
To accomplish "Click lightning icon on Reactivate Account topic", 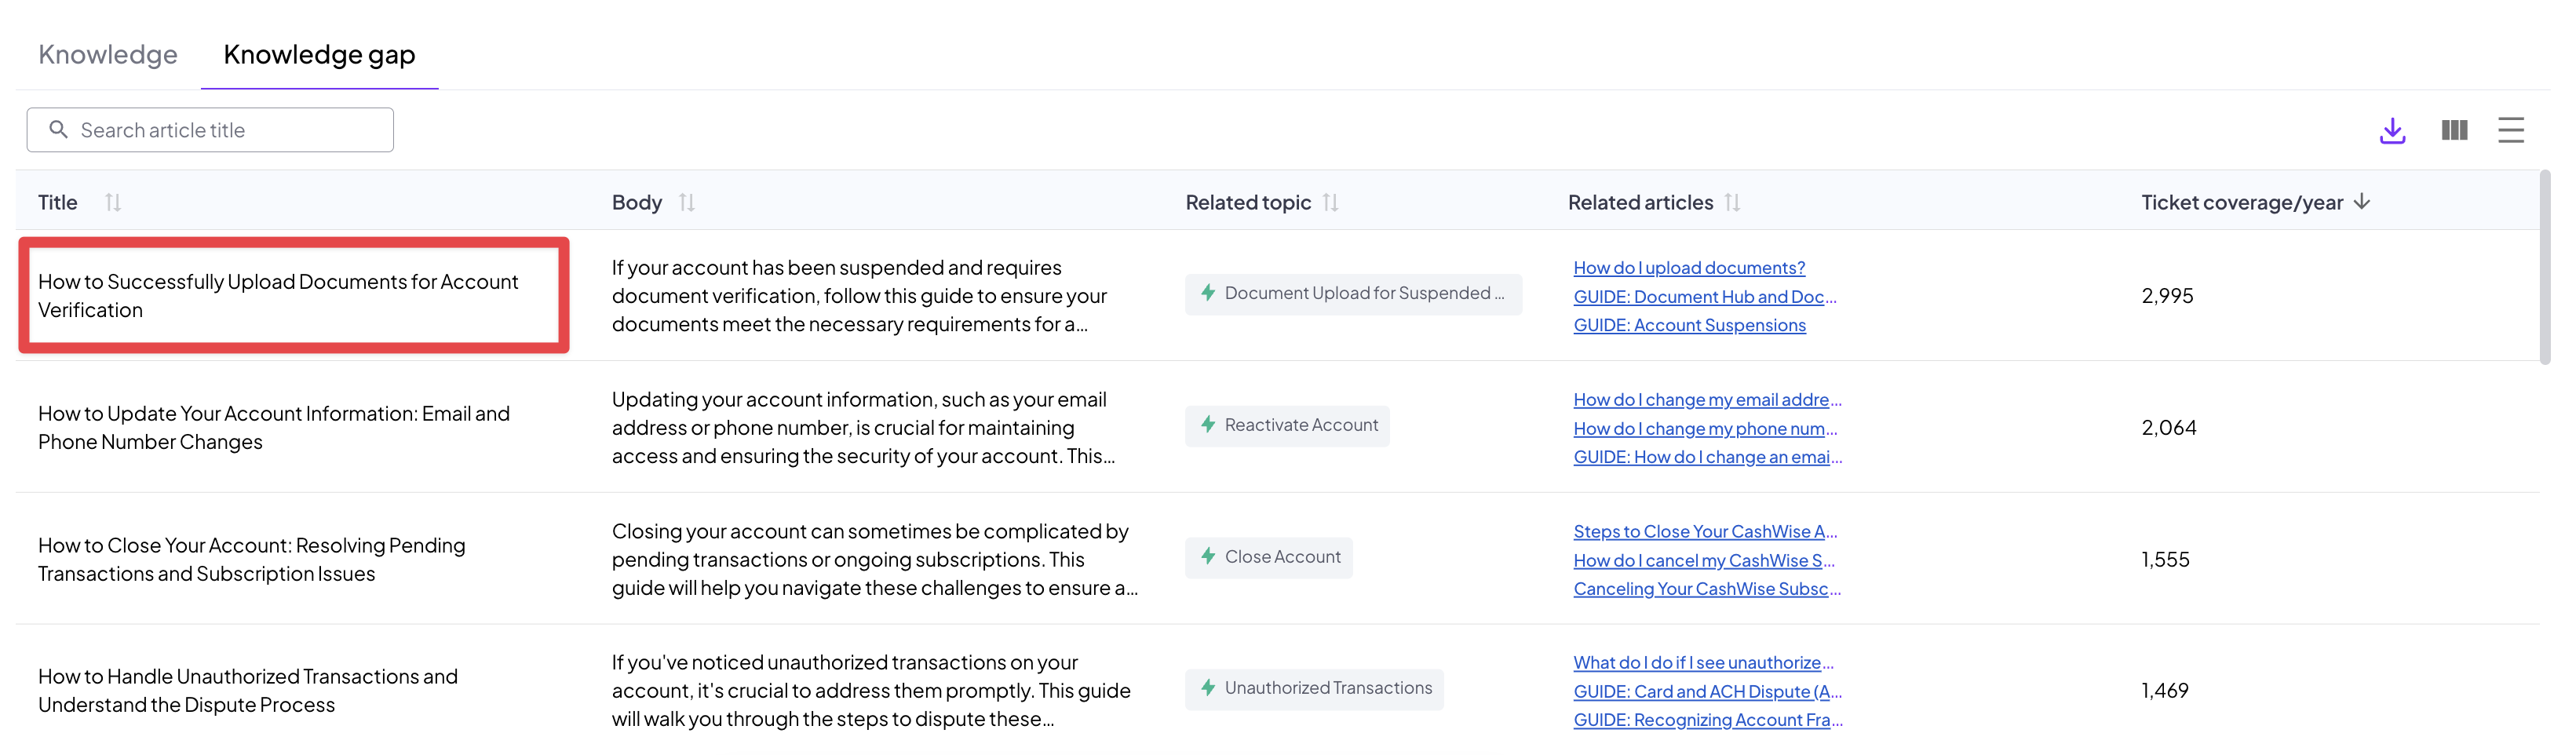I will pyautogui.click(x=1208, y=425).
